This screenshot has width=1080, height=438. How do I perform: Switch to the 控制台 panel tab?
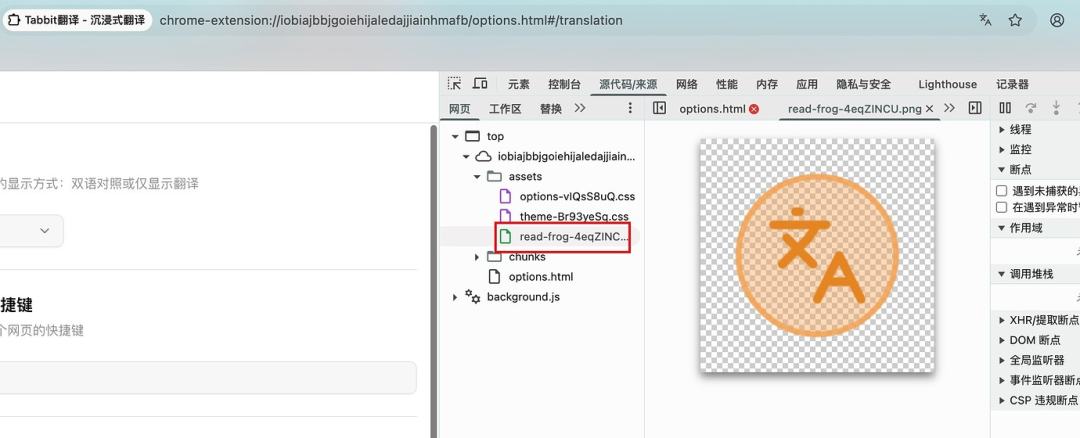coord(564,84)
